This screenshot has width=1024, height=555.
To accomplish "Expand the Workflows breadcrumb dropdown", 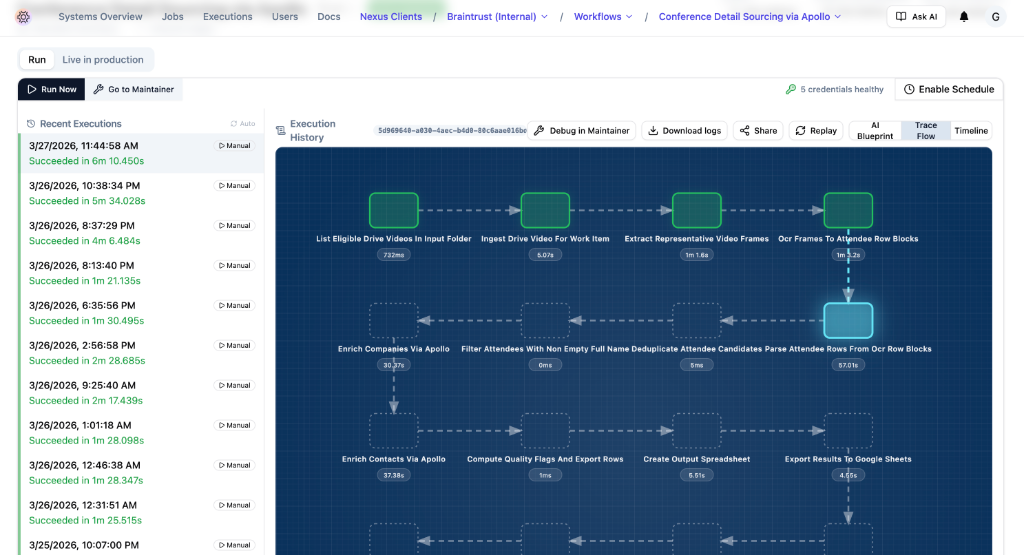I will point(603,17).
